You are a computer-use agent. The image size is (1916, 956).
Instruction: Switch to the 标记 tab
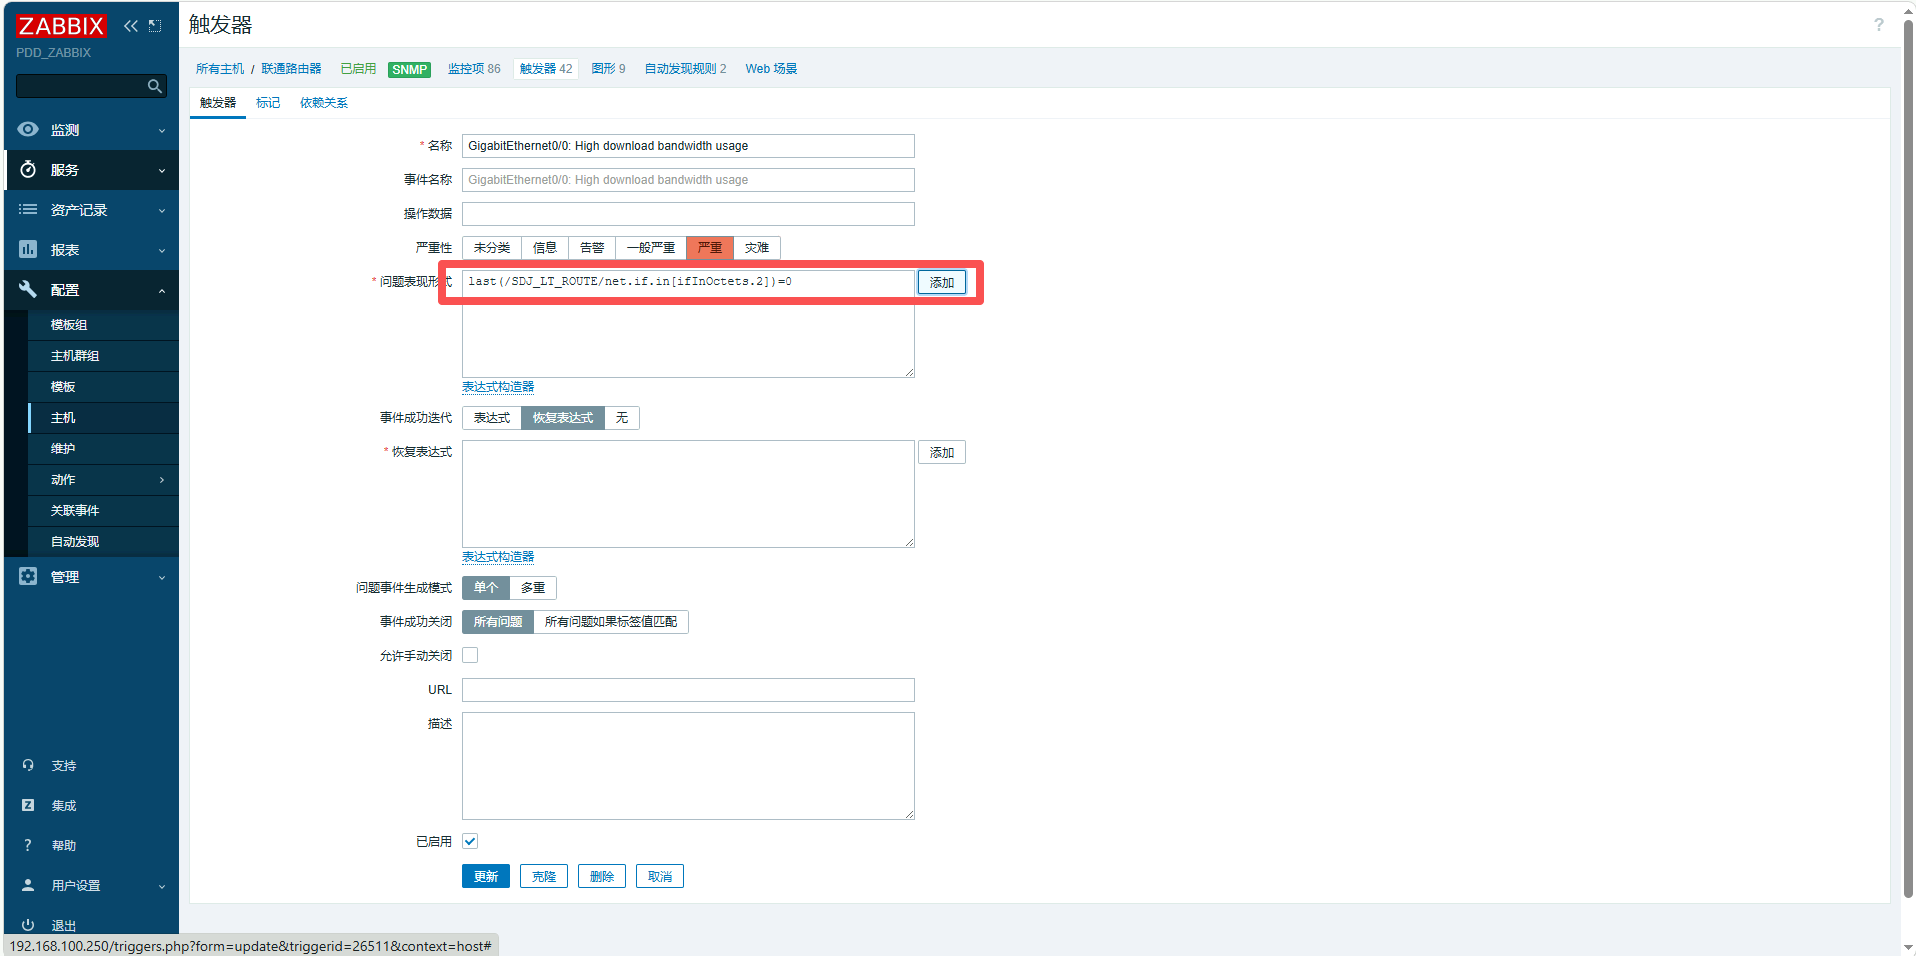pos(268,103)
